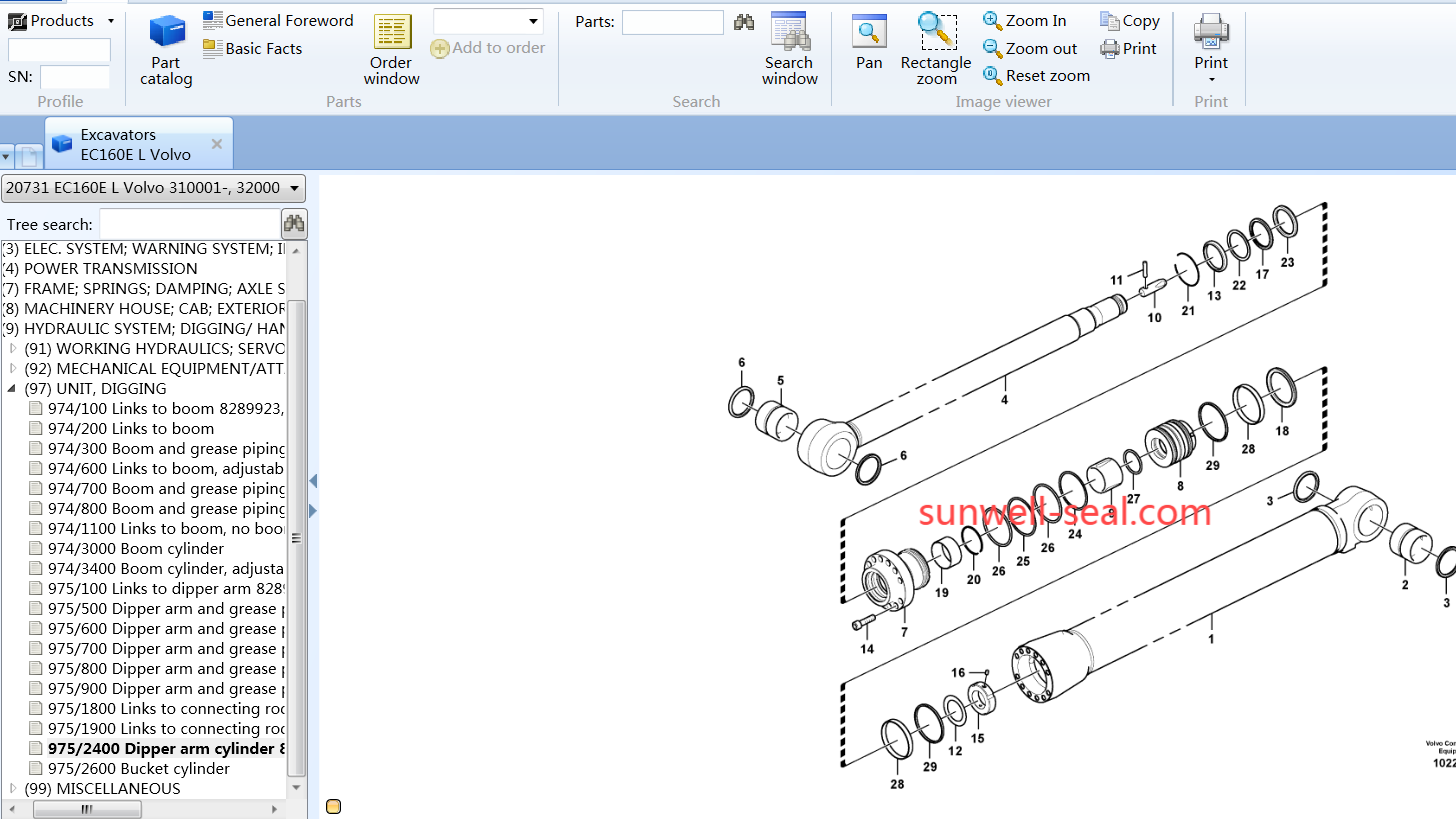Open the Part catalog
1456x819 pixels.
click(x=166, y=50)
